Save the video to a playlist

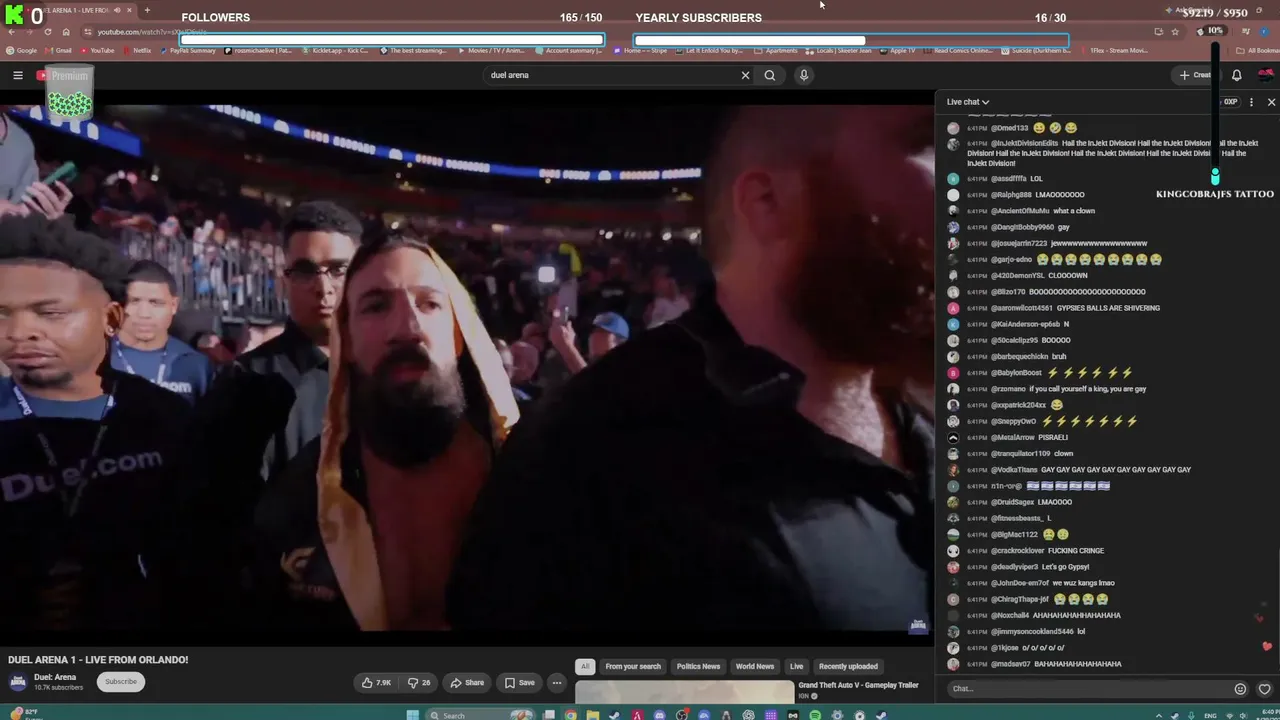click(x=519, y=683)
